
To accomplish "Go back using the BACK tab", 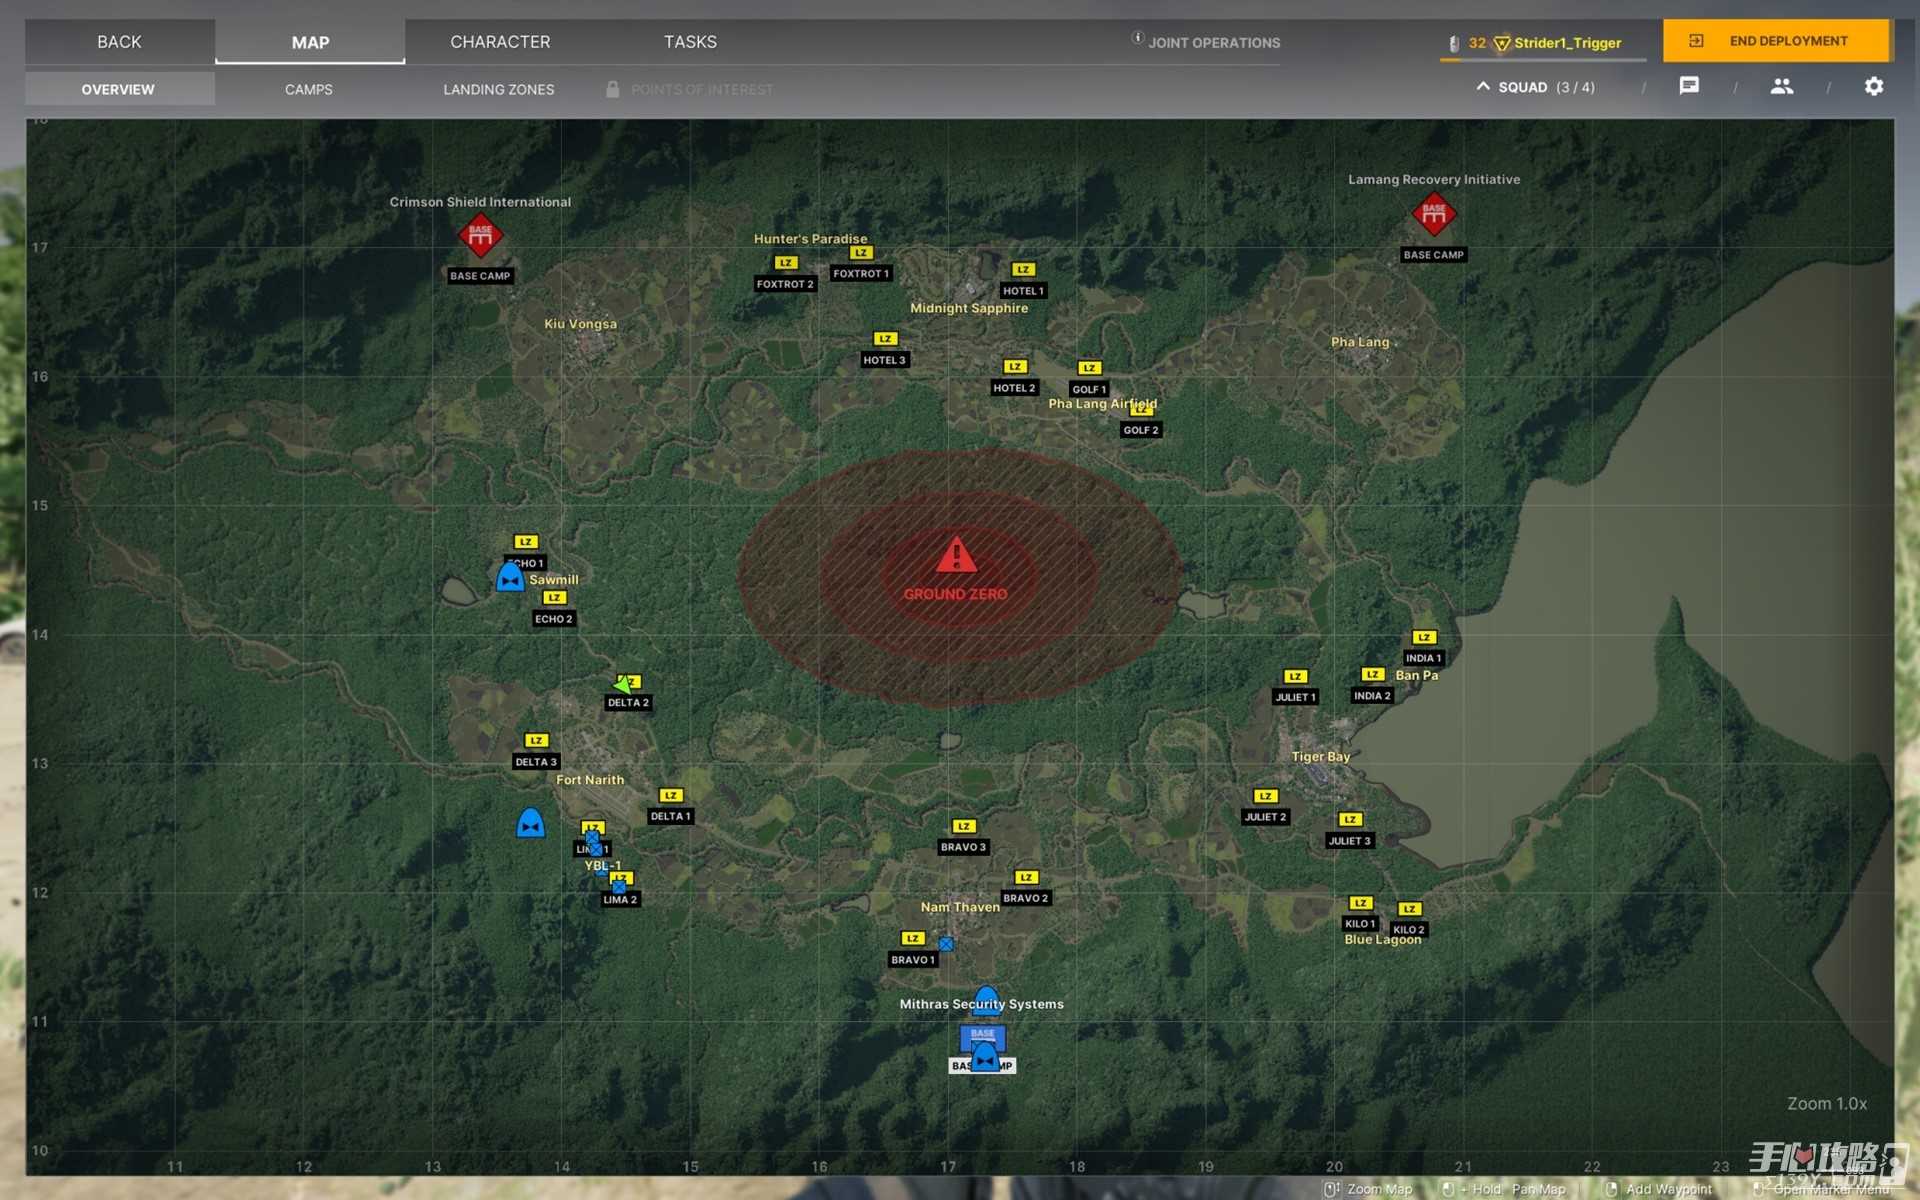I will [x=119, y=42].
